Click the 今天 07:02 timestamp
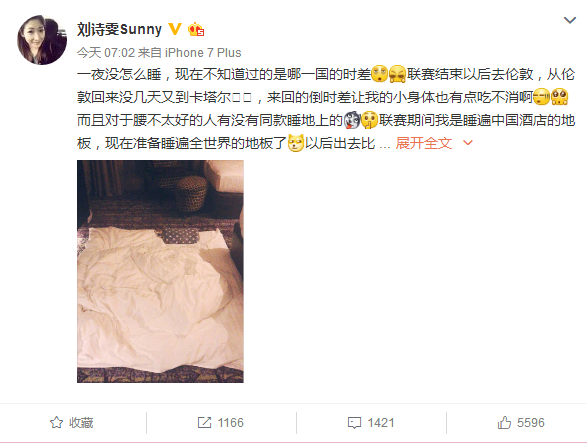This screenshot has width=587, height=443. (106, 53)
